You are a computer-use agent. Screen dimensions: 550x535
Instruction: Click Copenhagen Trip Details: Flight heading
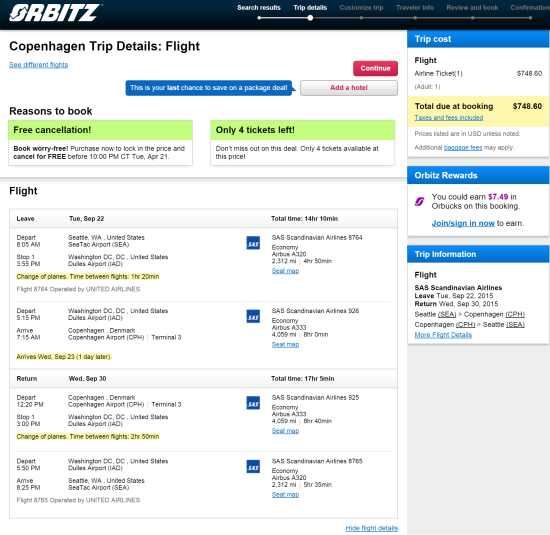point(105,46)
